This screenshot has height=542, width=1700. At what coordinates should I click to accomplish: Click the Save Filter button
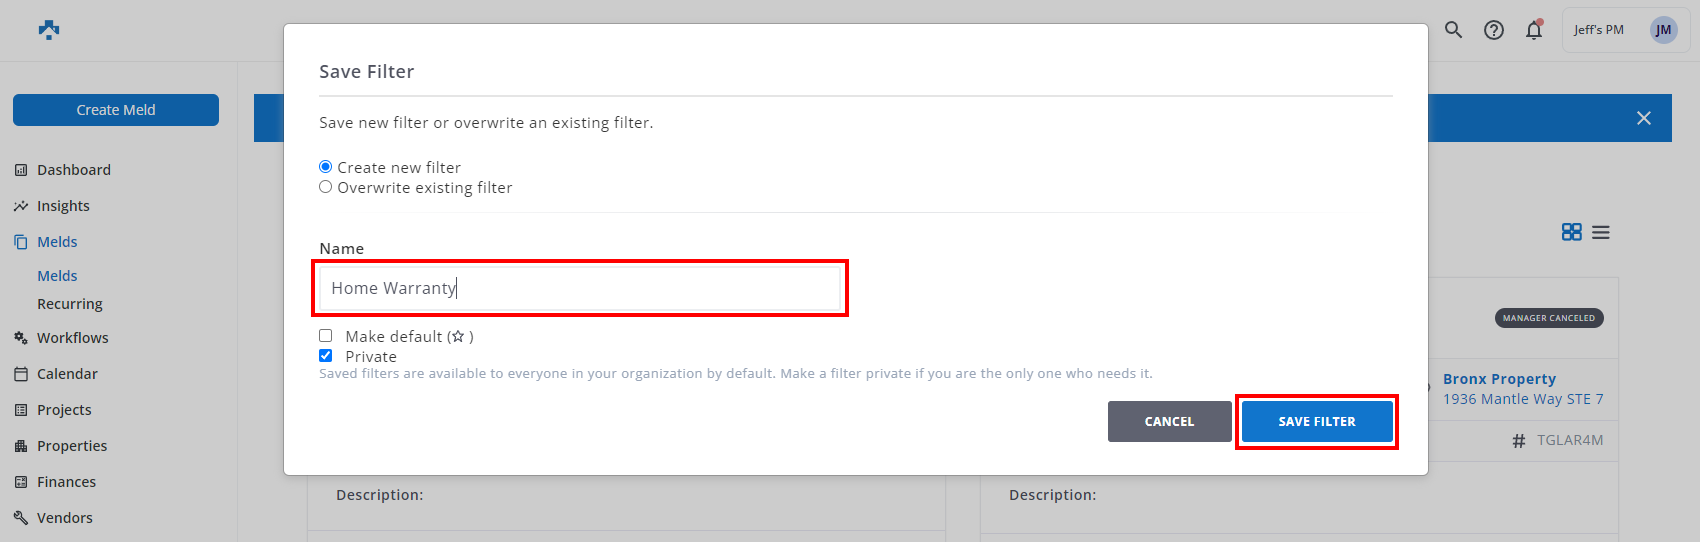[x=1316, y=422]
